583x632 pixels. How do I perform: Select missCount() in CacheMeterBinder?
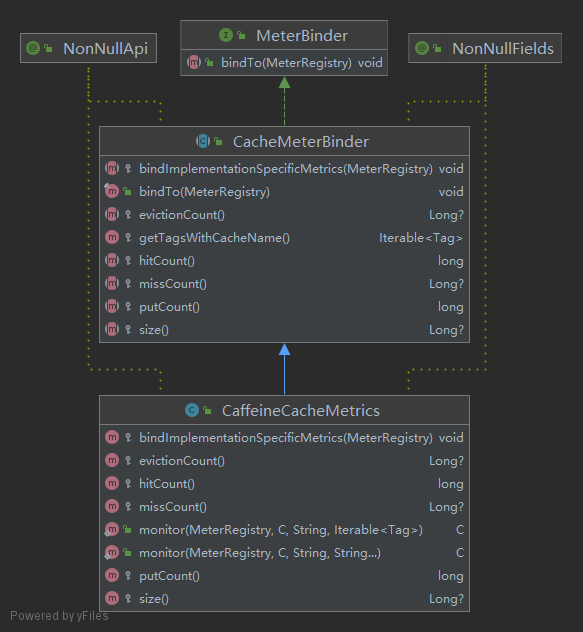click(284, 283)
